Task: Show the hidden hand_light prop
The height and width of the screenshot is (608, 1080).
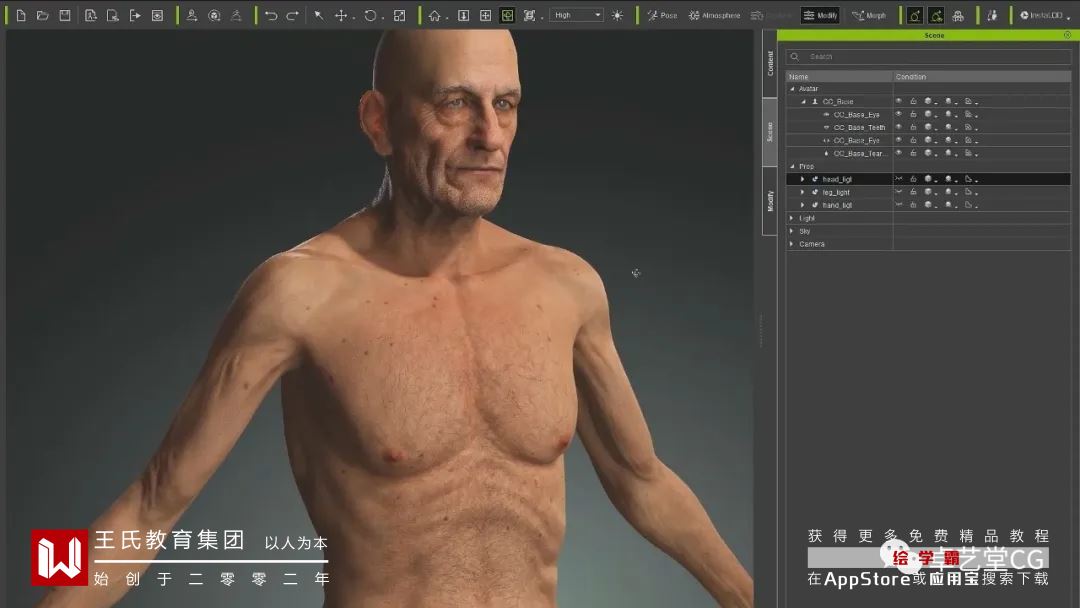Action: click(x=899, y=205)
